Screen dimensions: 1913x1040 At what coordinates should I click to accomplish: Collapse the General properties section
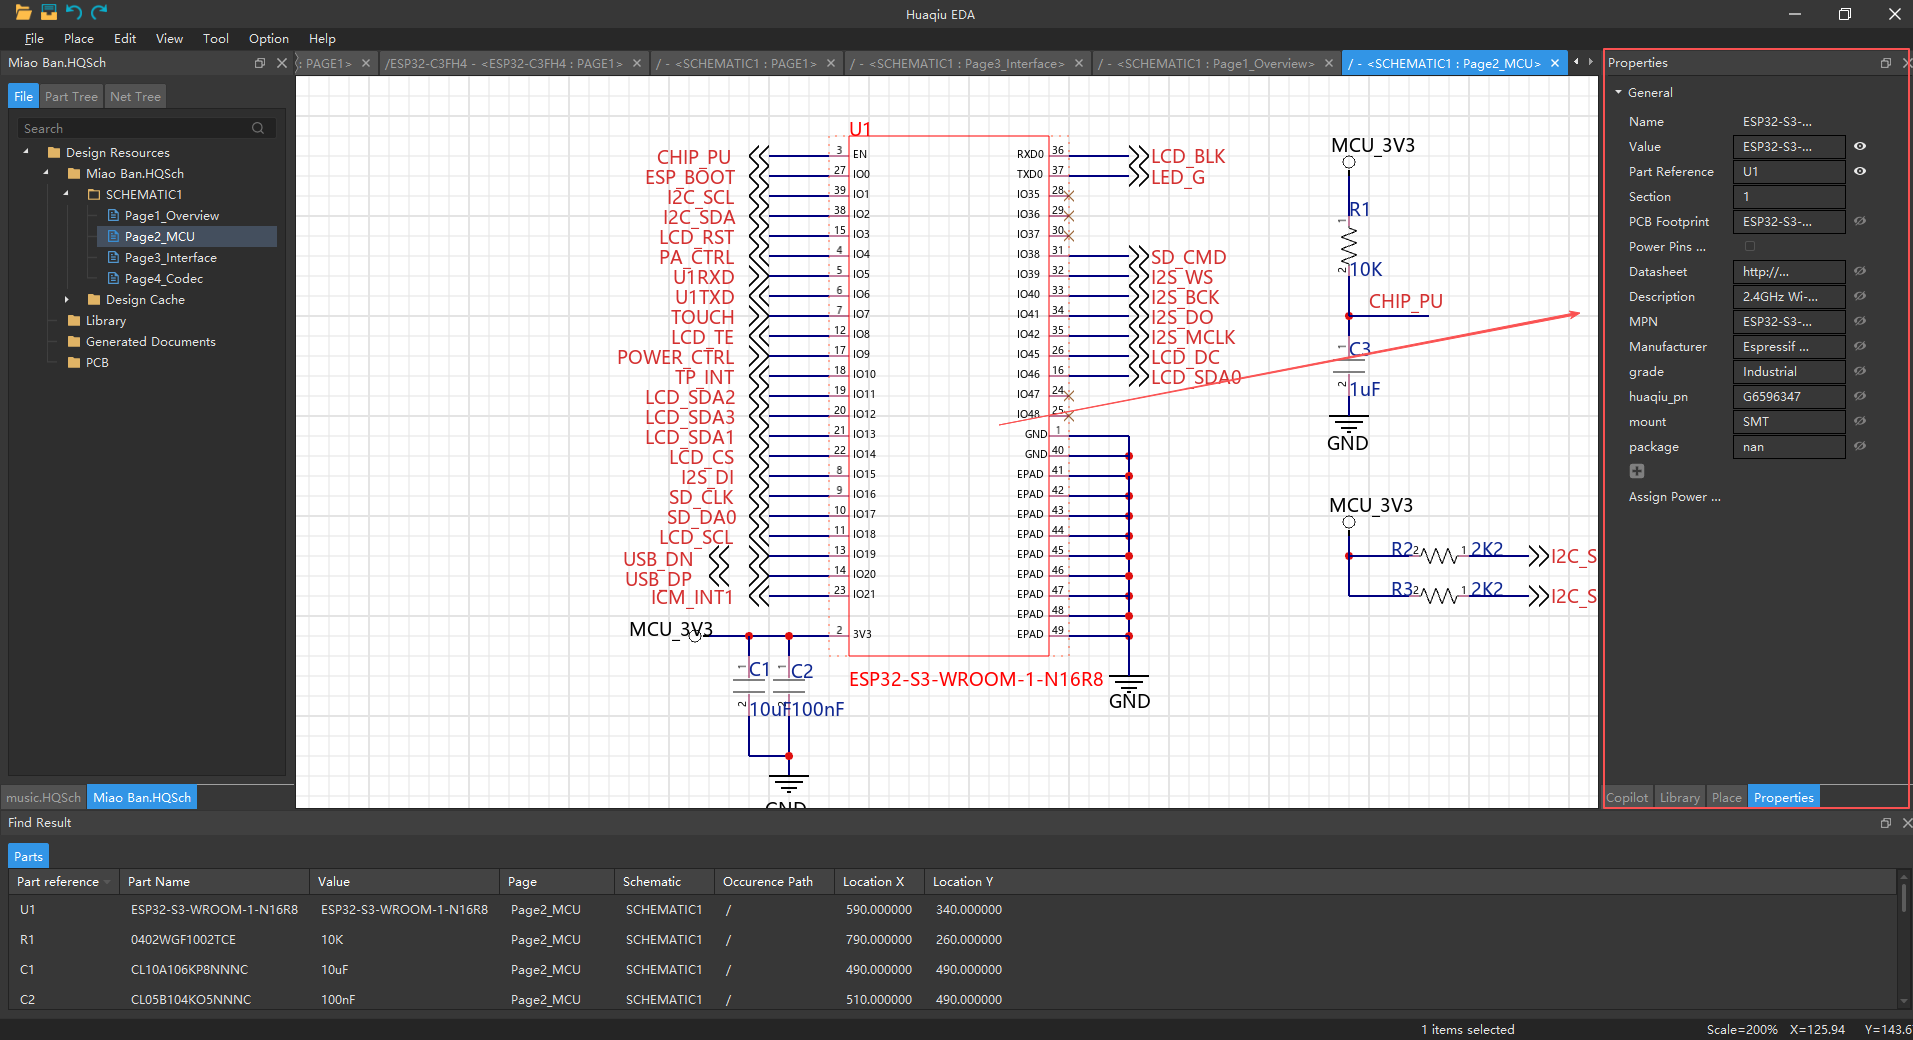click(1619, 92)
